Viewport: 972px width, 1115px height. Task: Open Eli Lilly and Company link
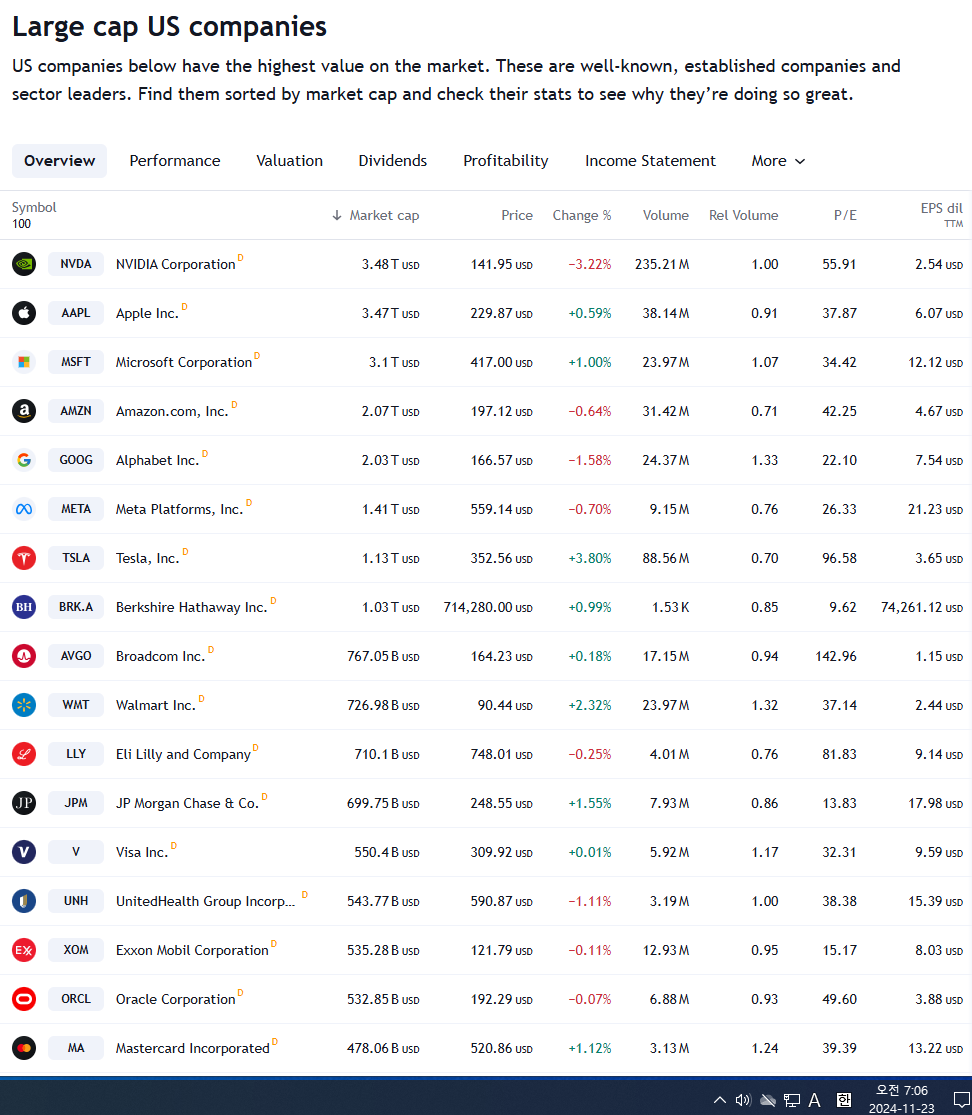(x=183, y=754)
